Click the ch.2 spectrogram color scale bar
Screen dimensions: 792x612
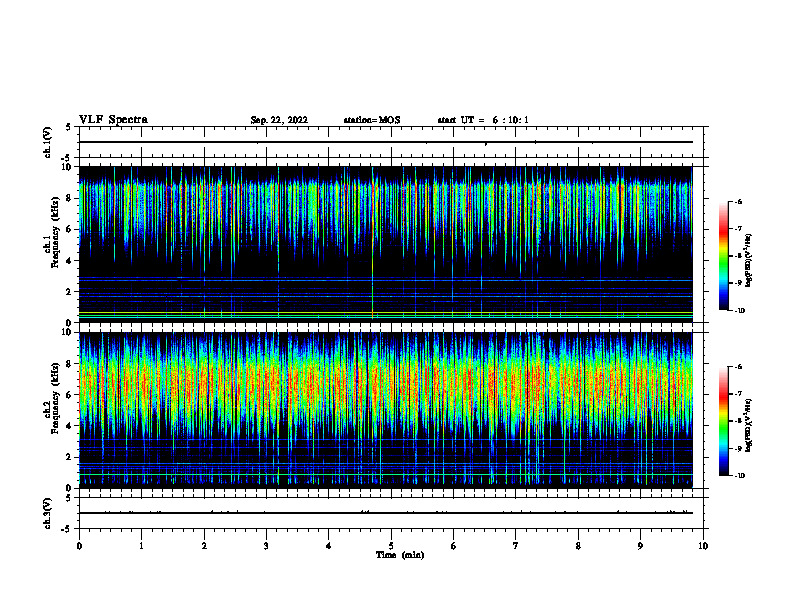click(724, 421)
